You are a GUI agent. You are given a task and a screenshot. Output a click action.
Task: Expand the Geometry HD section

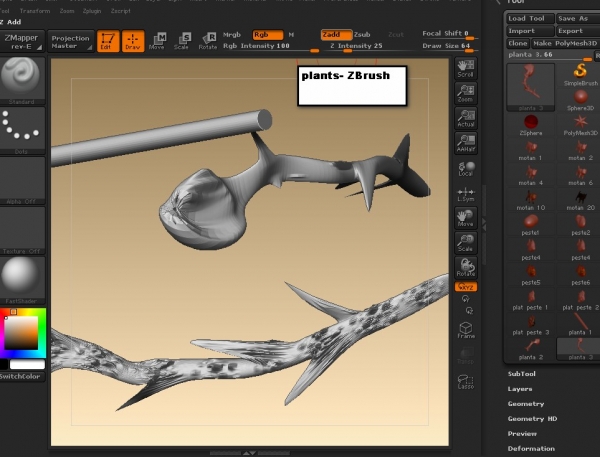coord(532,419)
